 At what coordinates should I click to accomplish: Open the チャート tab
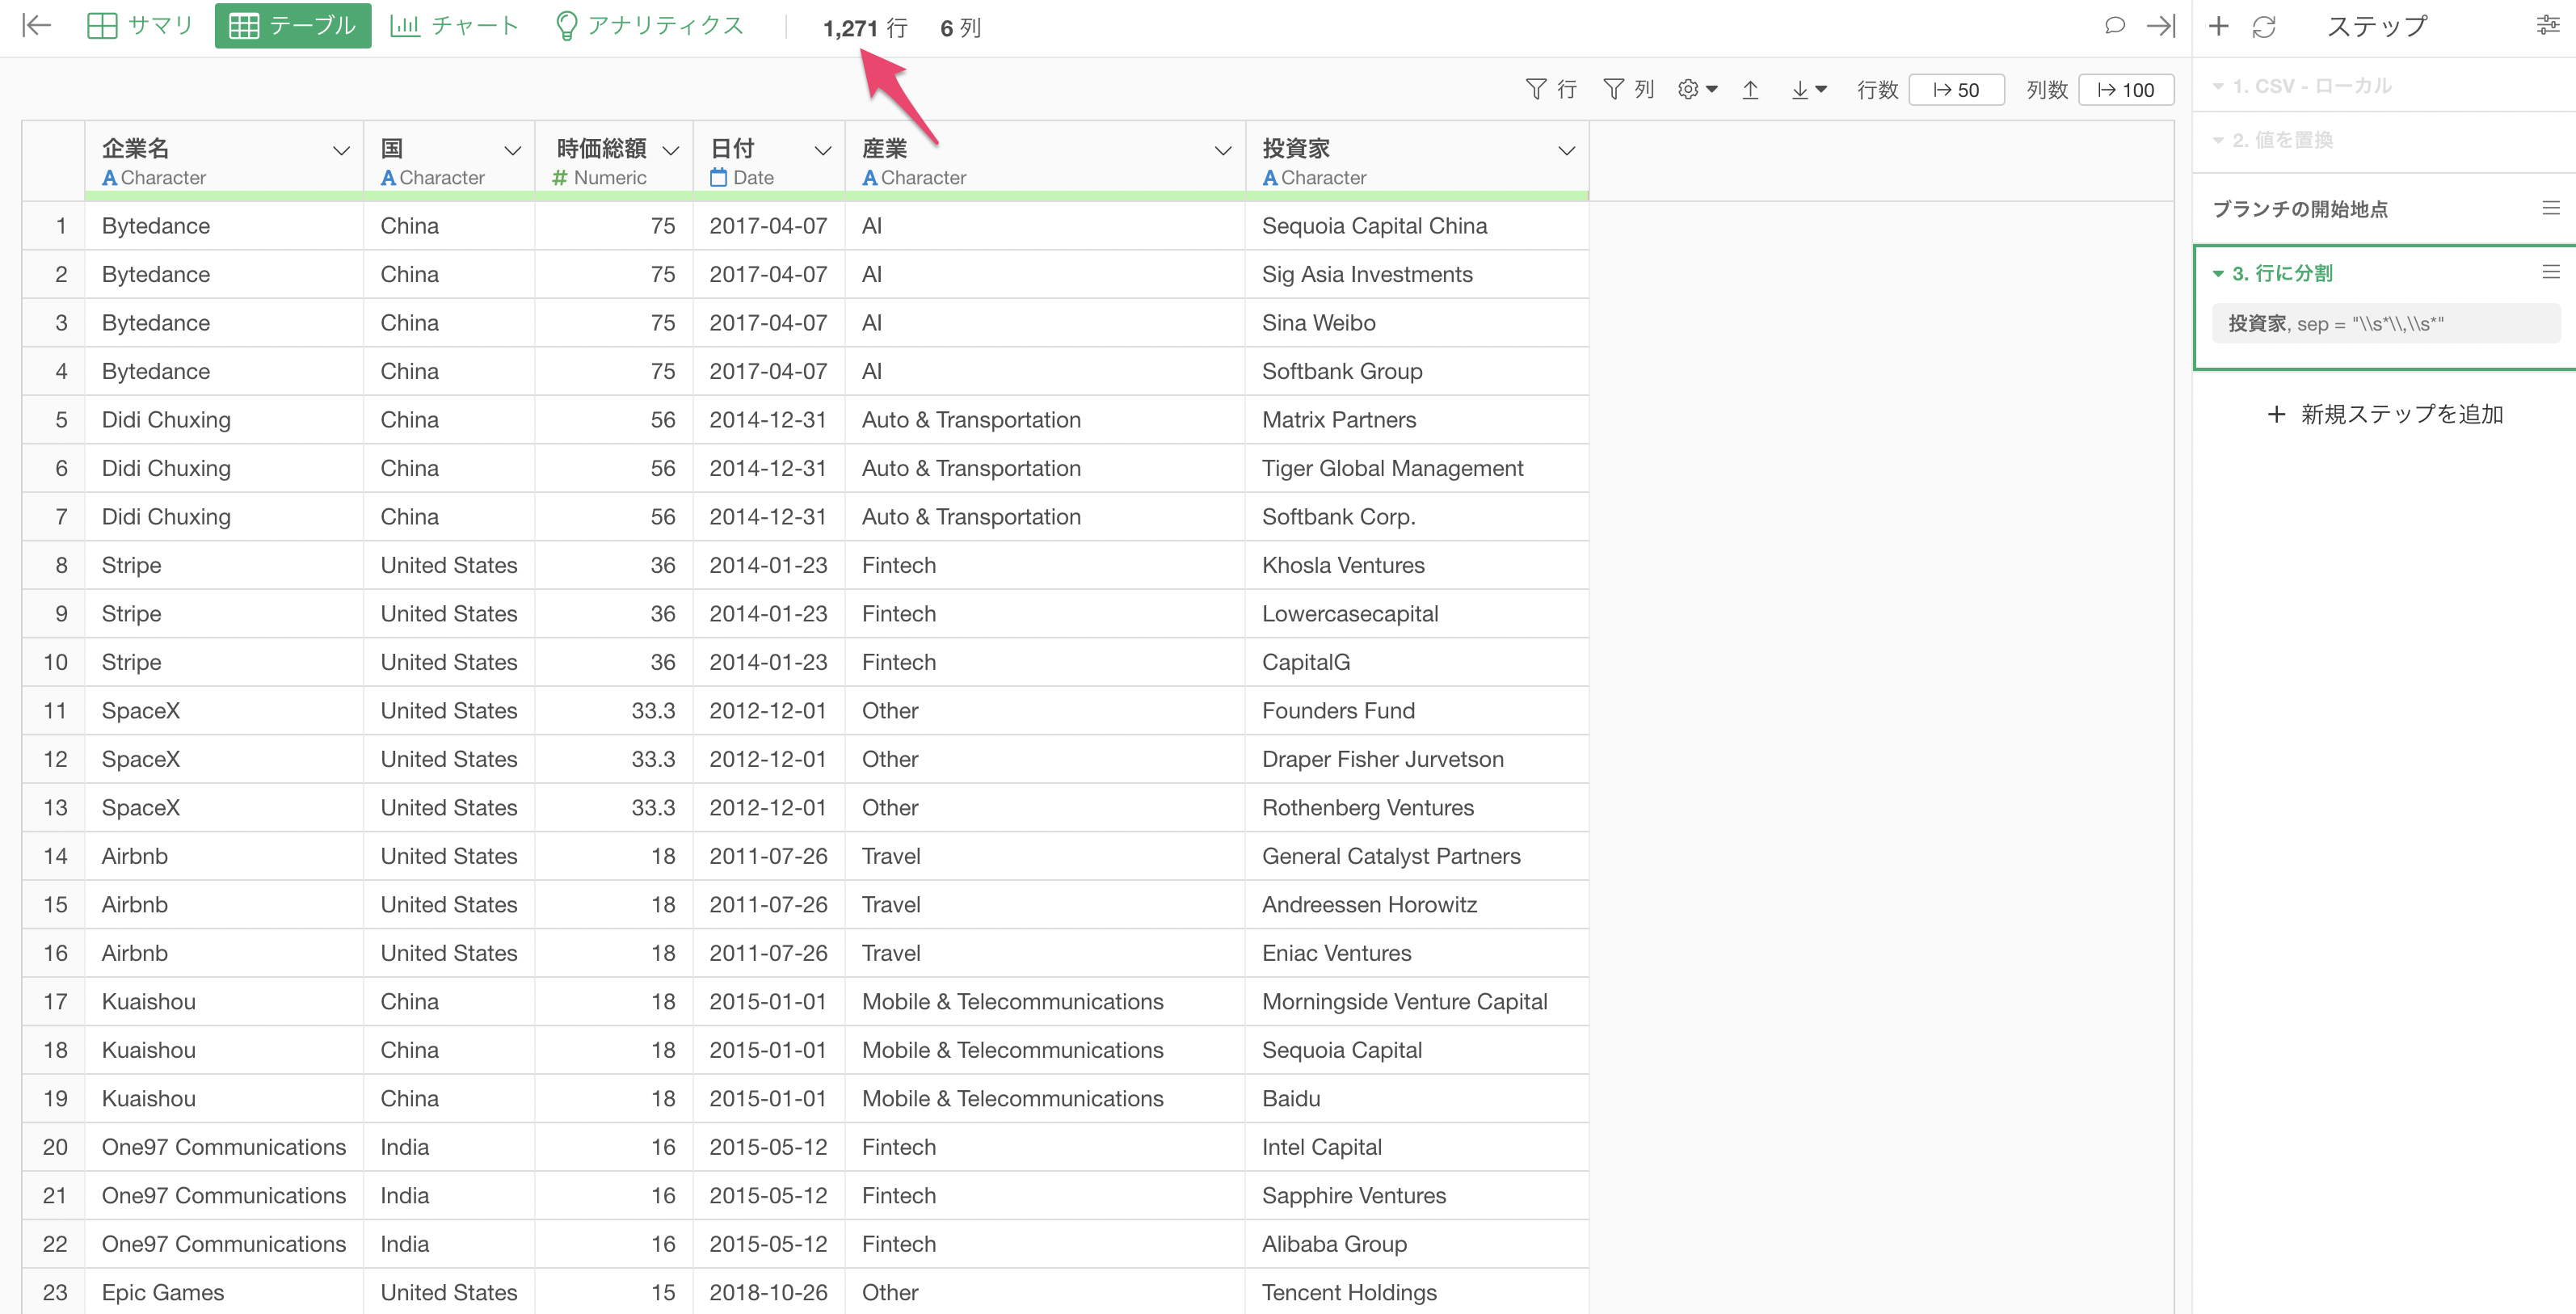[455, 26]
